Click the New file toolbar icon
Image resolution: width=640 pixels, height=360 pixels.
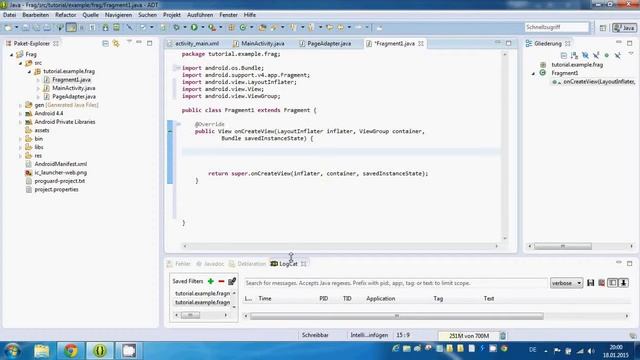coord(8,27)
